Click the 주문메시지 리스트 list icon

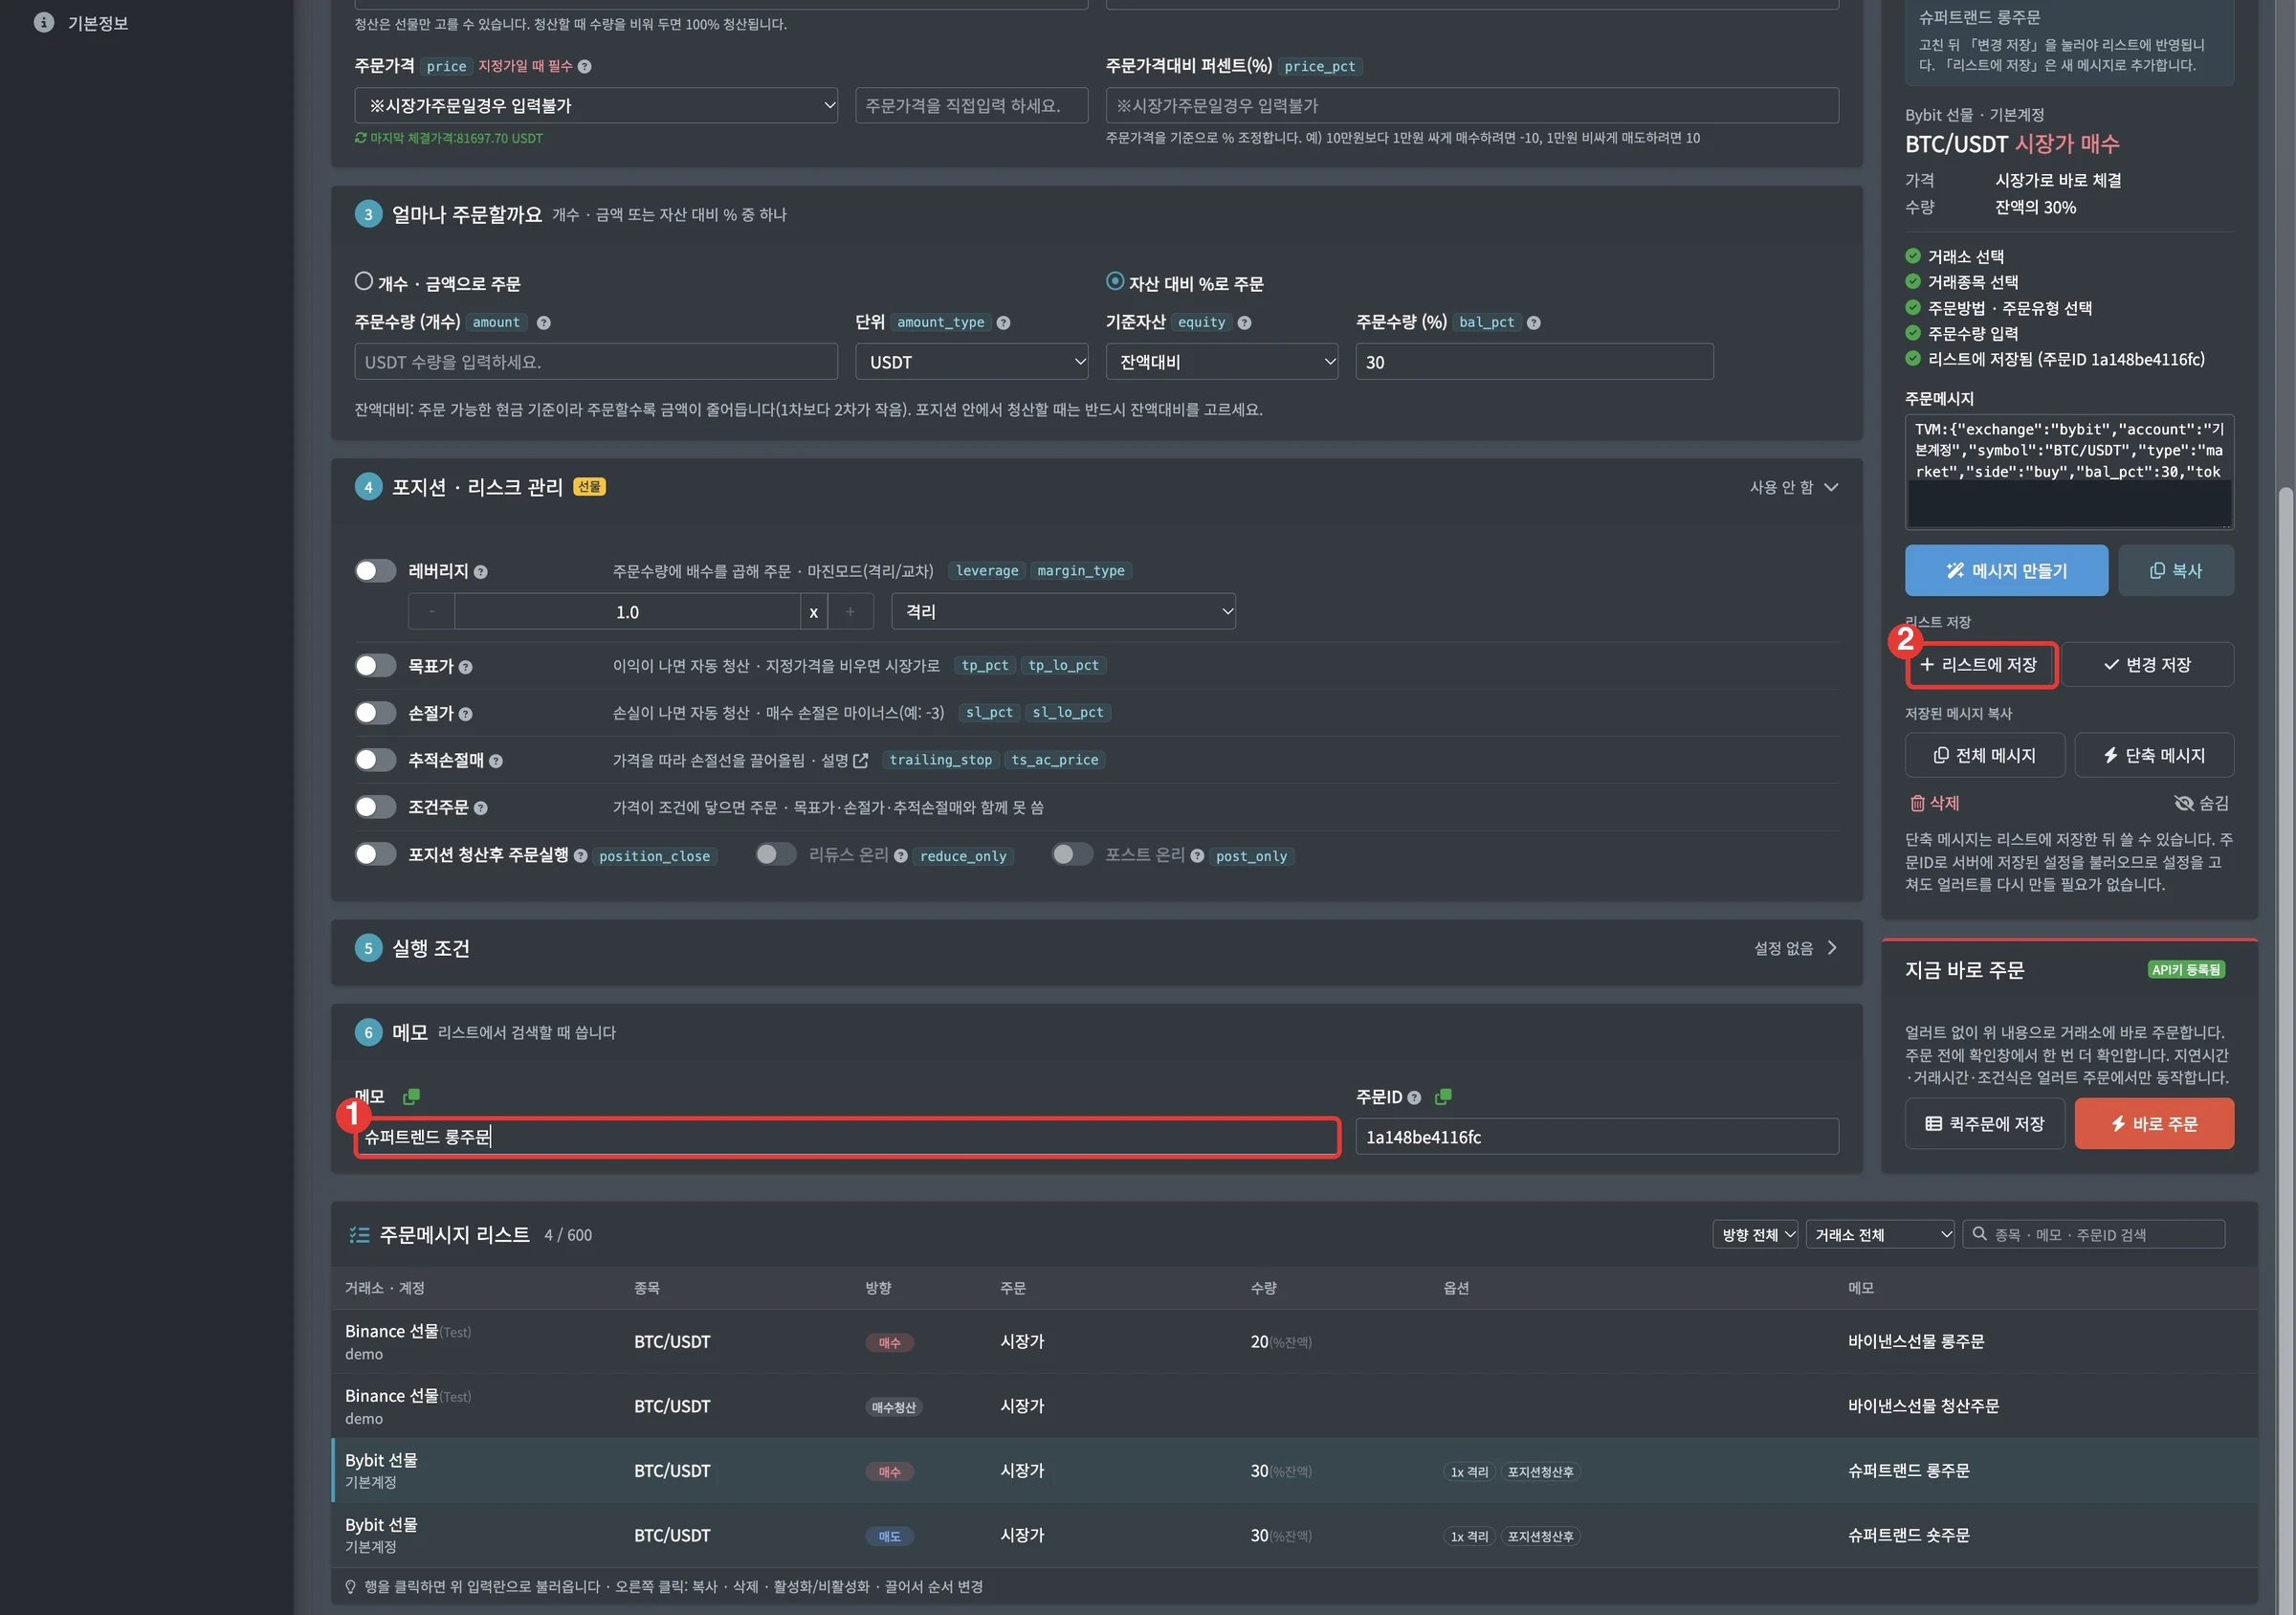(x=359, y=1235)
